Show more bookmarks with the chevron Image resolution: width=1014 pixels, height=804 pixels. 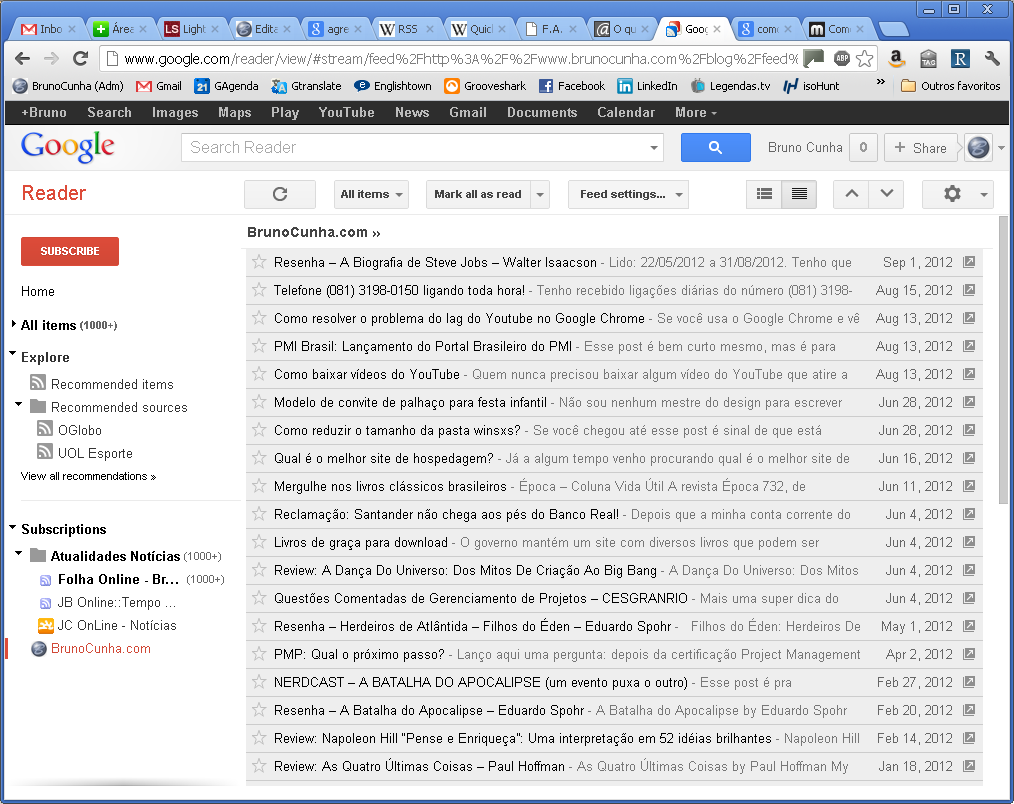pyautogui.click(x=880, y=82)
